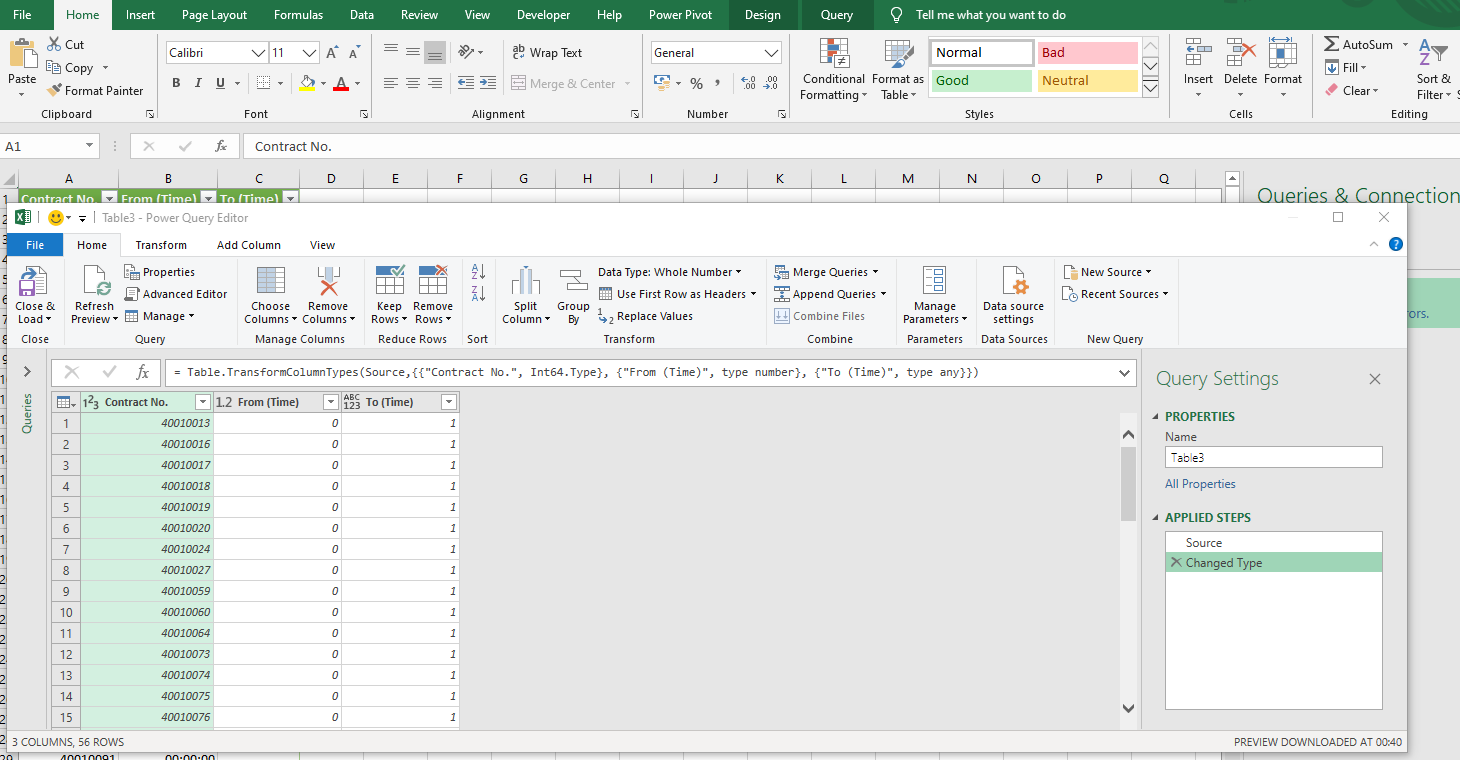Toggle Underline in Excel Font group
This screenshot has width=1460, height=760.
coord(220,83)
